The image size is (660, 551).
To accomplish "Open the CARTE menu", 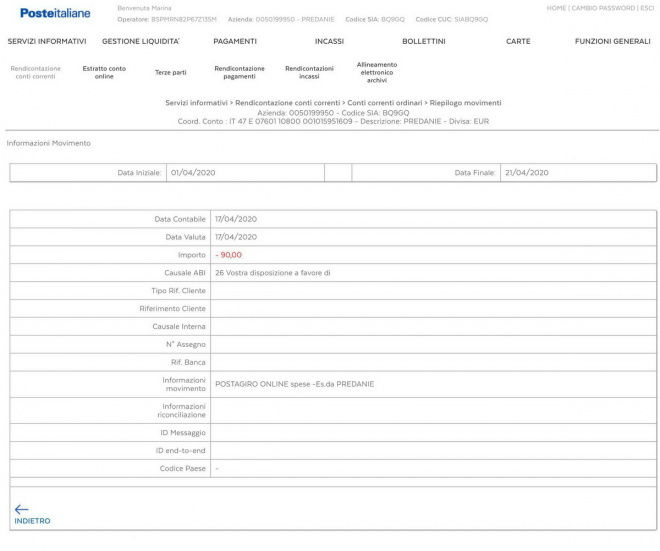I will point(518,41).
